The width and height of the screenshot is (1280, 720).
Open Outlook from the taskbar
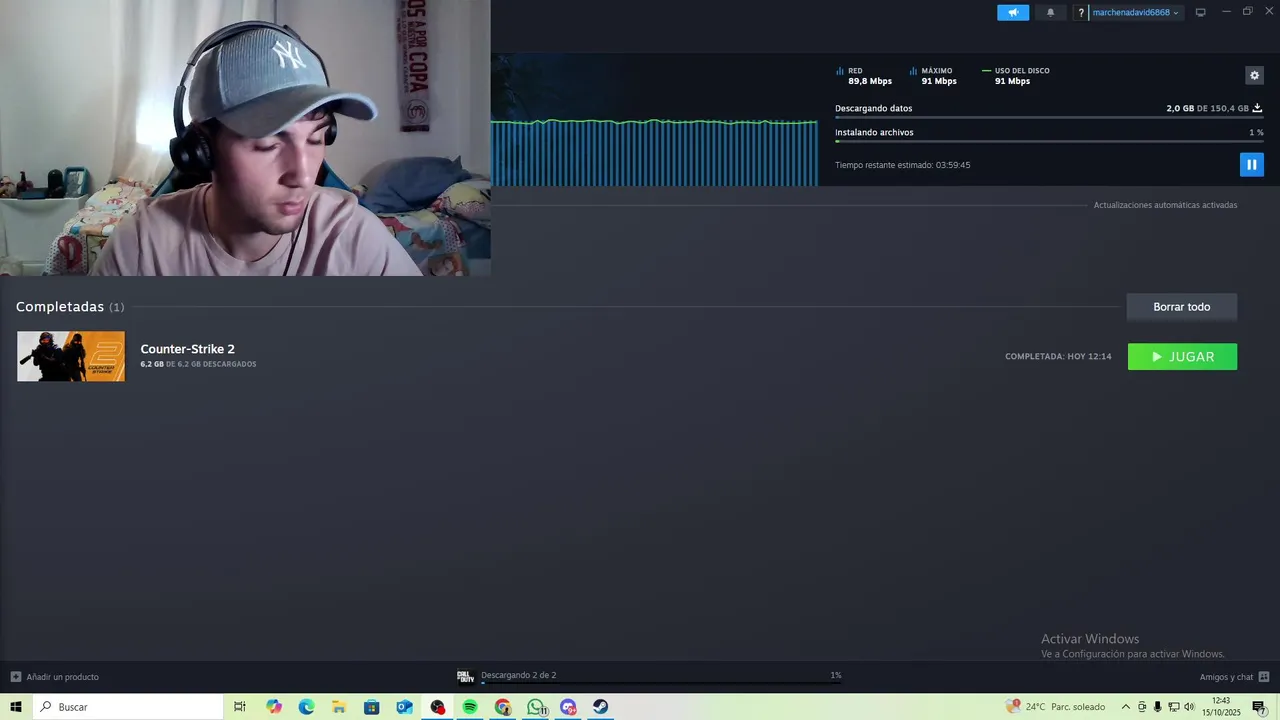click(404, 707)
